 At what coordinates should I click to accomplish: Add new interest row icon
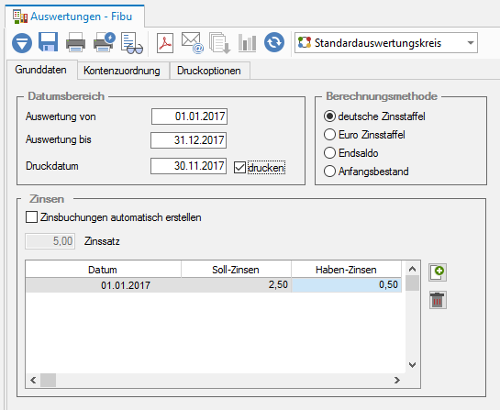pos(438,273)
